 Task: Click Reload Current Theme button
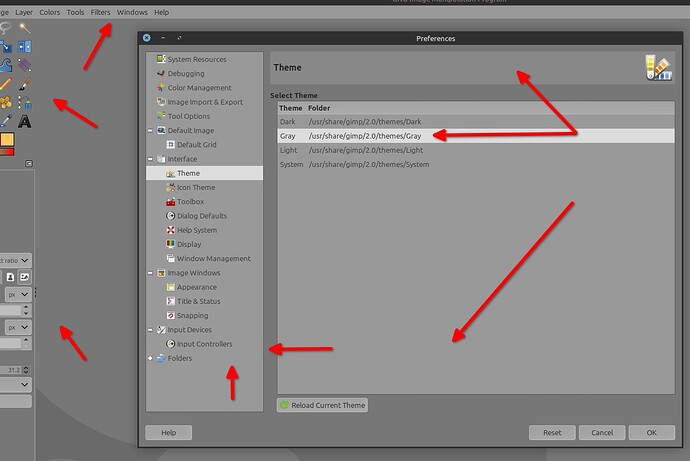323,405
